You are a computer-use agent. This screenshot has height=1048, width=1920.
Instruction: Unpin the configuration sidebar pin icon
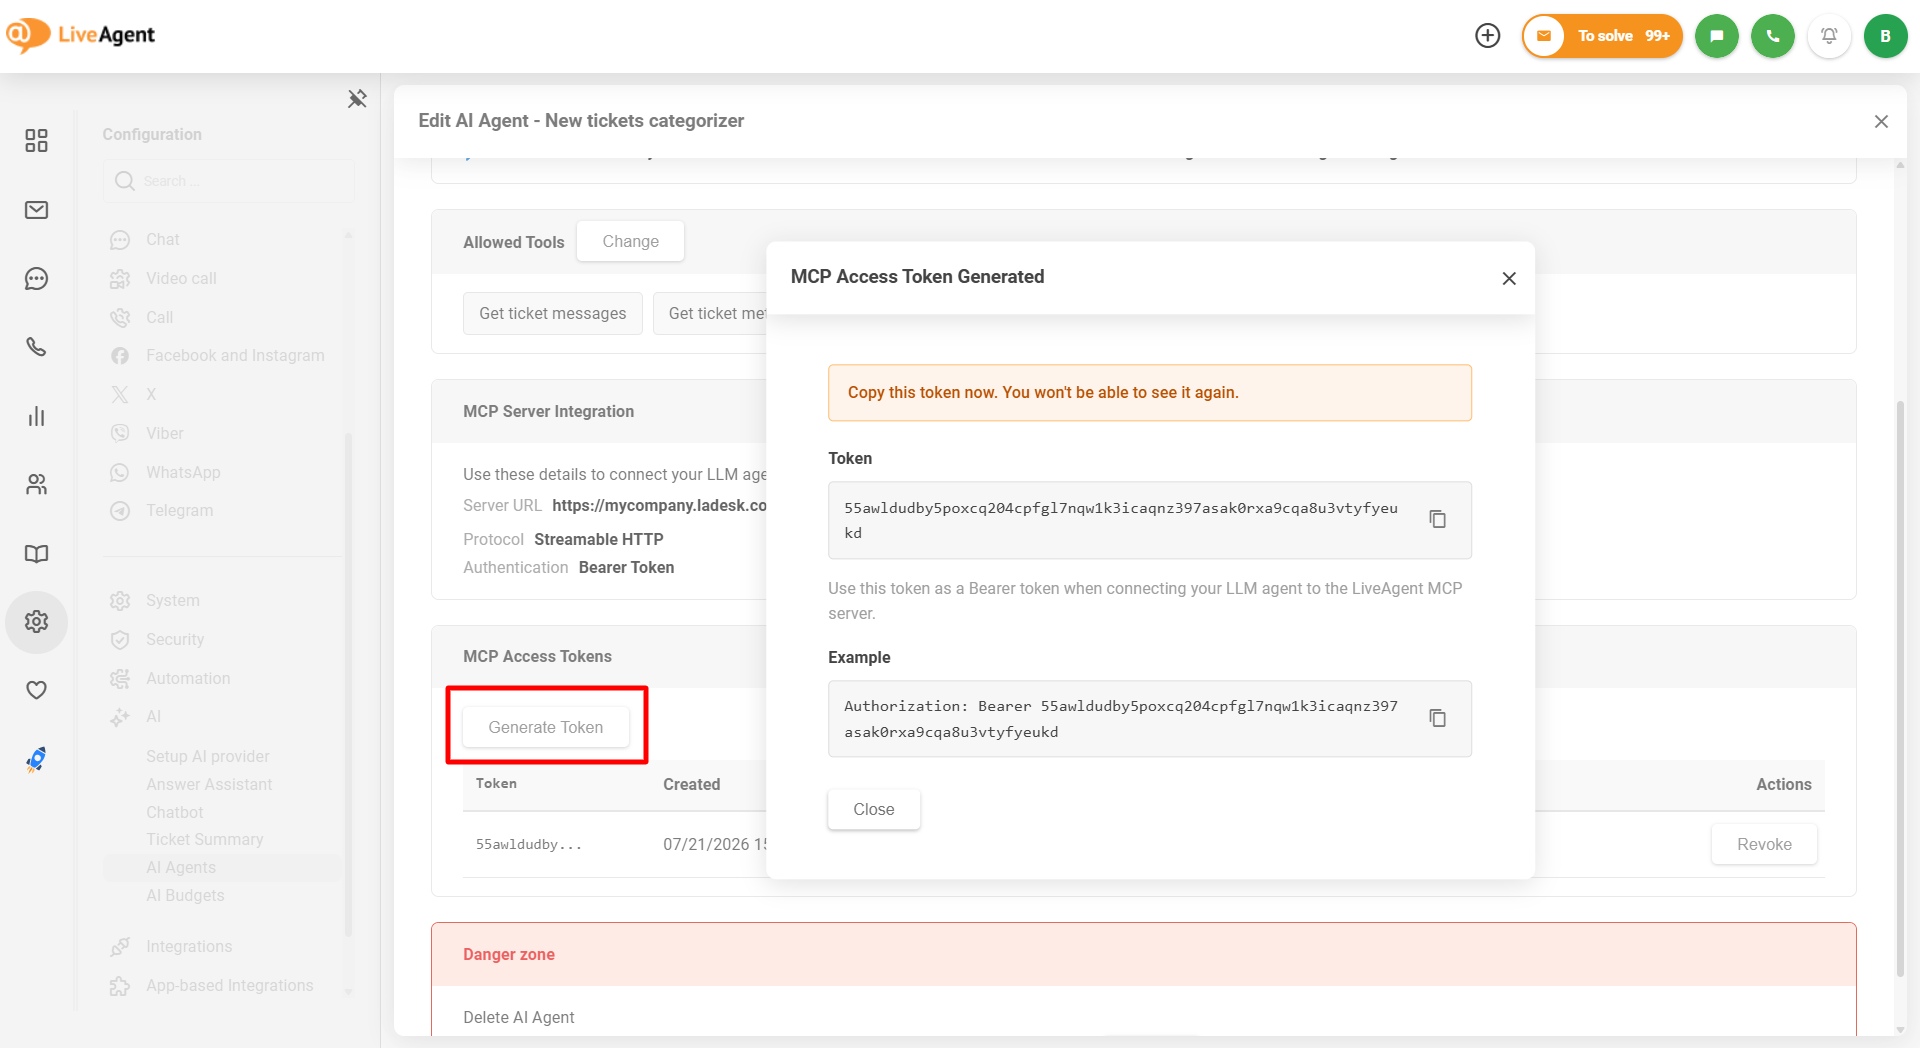point(357,98)
